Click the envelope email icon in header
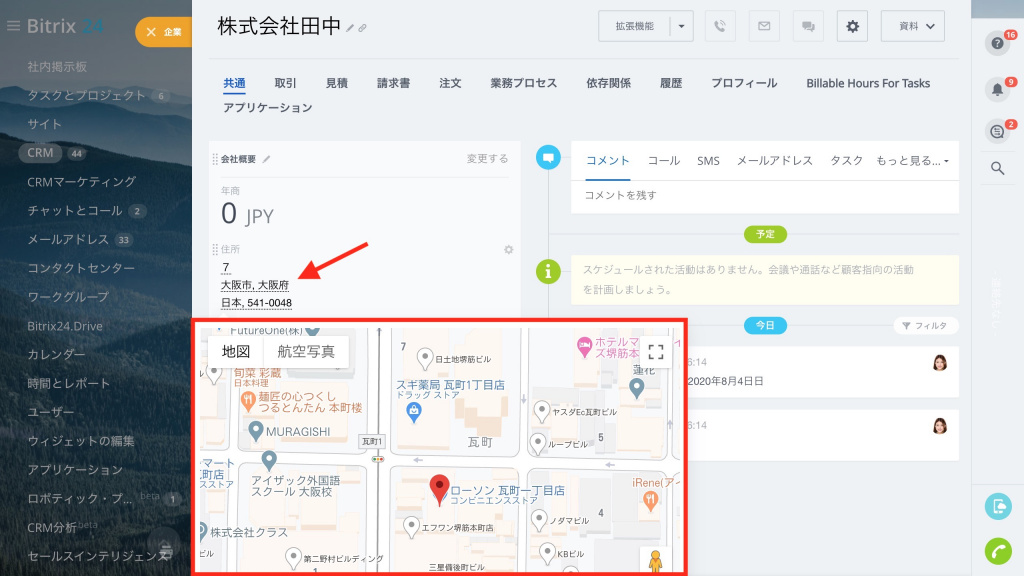This screenshot has height=576, width=1024. 764,26
